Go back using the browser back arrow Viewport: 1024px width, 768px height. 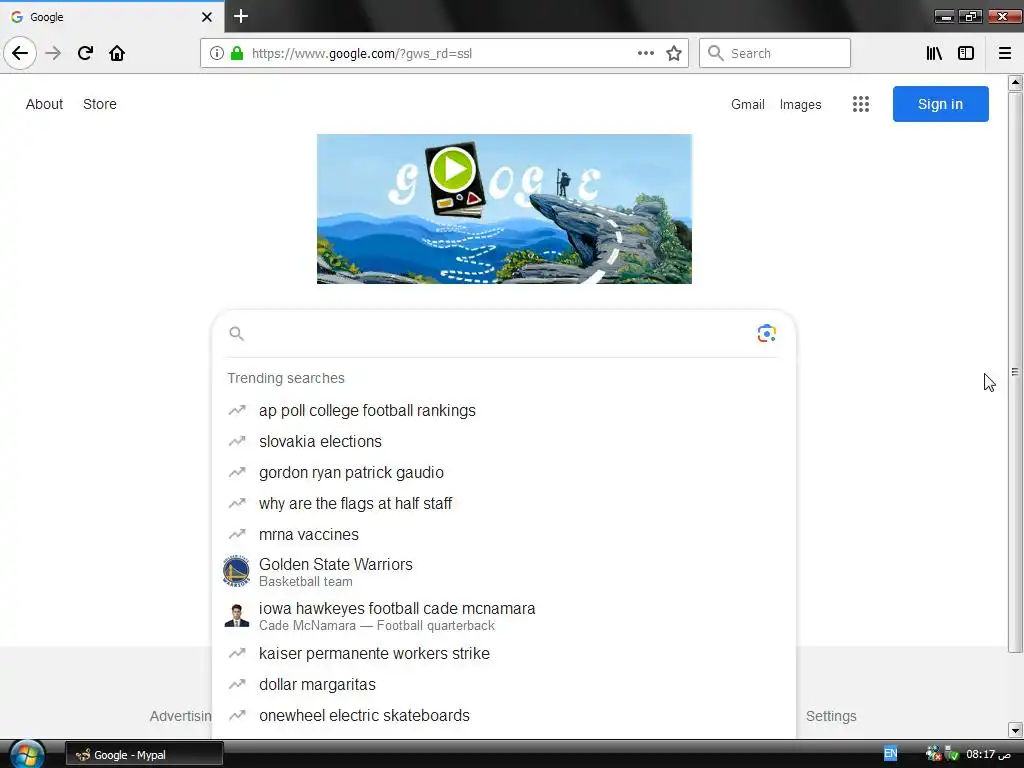20,53
